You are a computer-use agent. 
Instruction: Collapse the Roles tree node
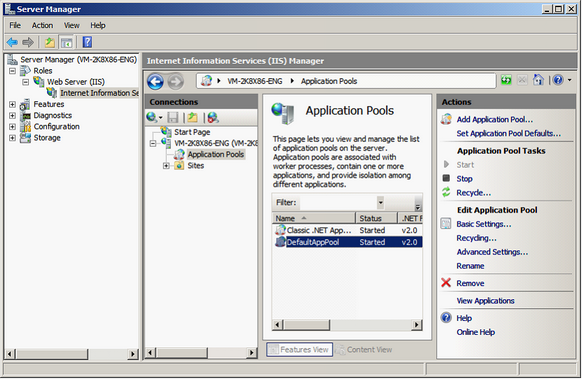pyautogui.click(x=13, y=71)
